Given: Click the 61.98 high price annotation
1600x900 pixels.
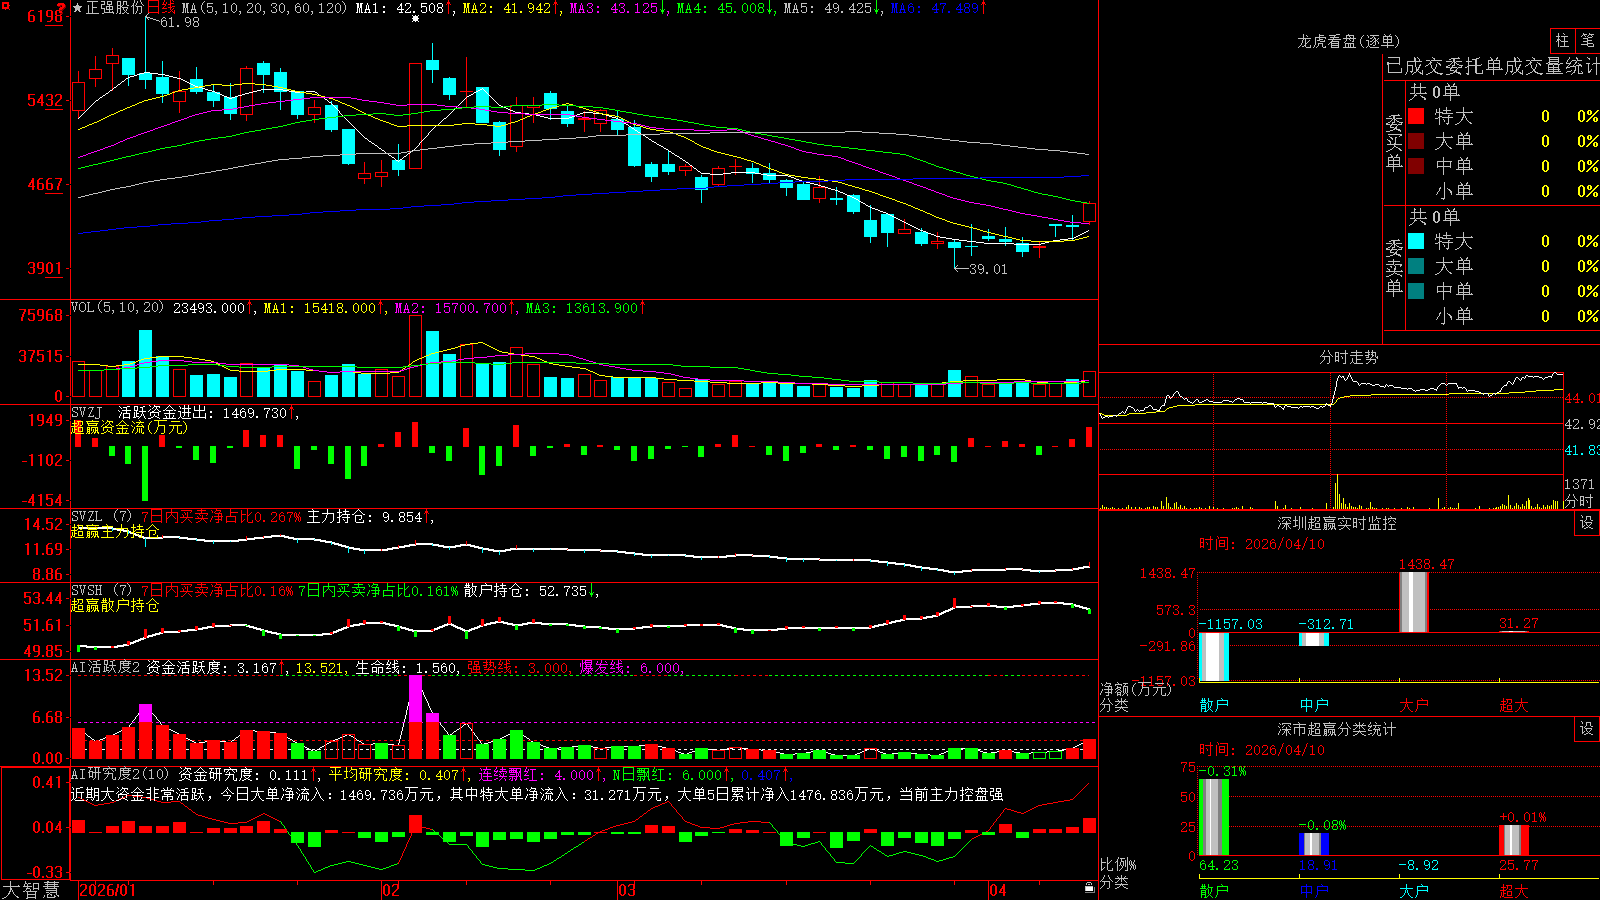Looking at the screenshot, I should 180,22.
